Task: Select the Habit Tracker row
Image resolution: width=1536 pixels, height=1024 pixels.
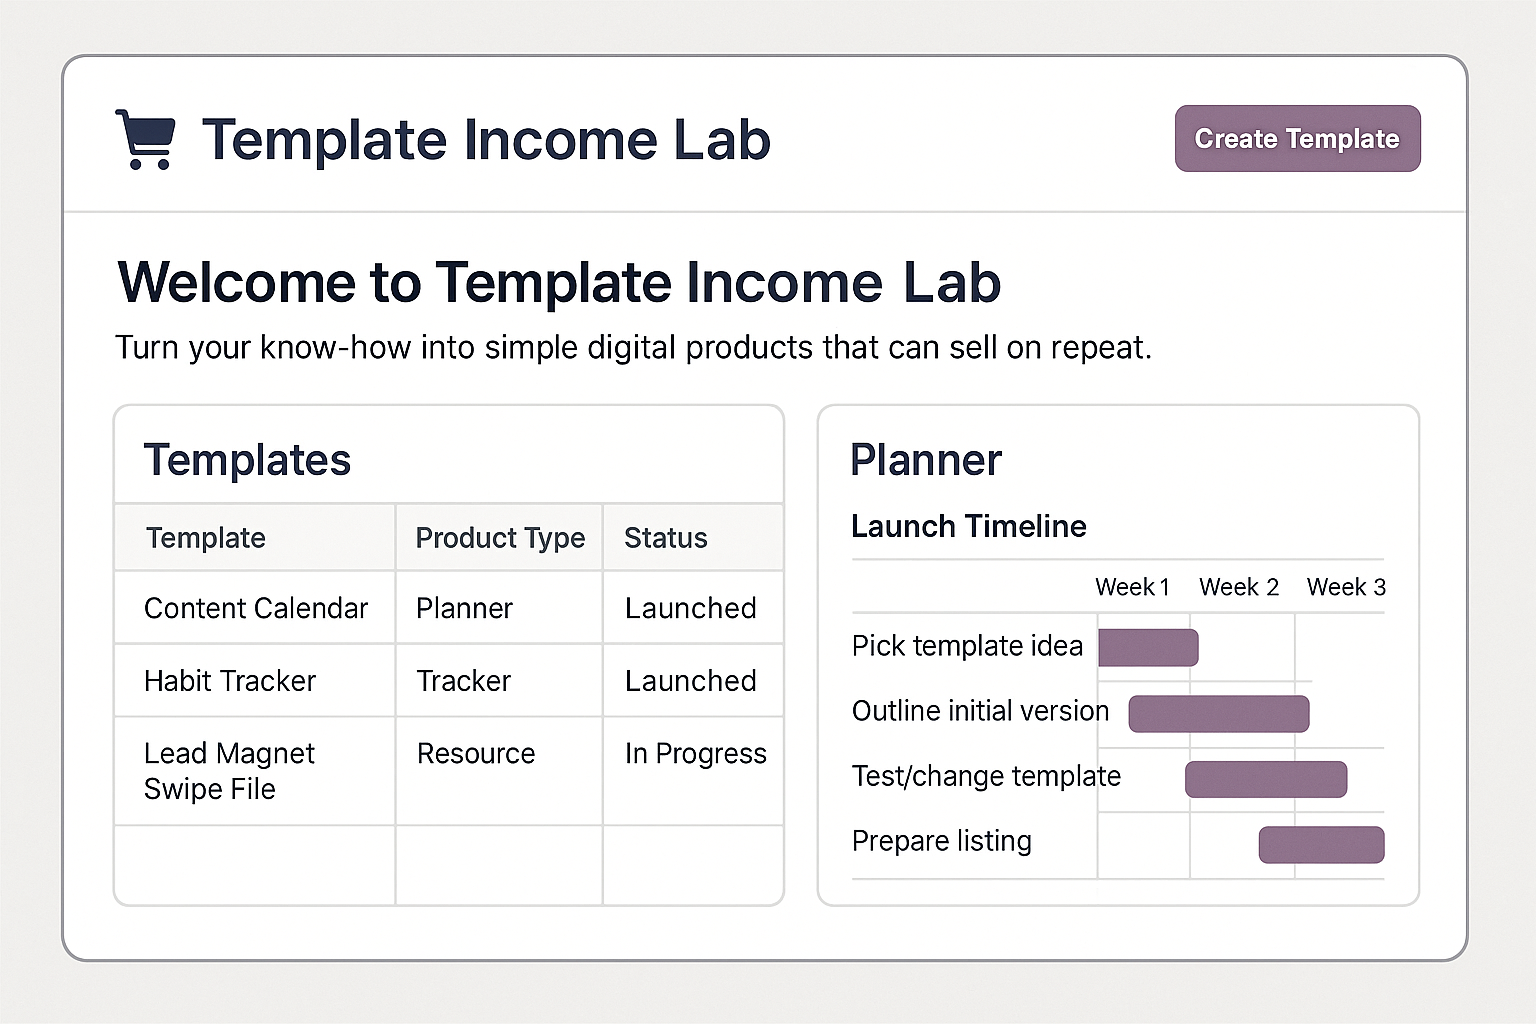Action: (x=230, y=680)
